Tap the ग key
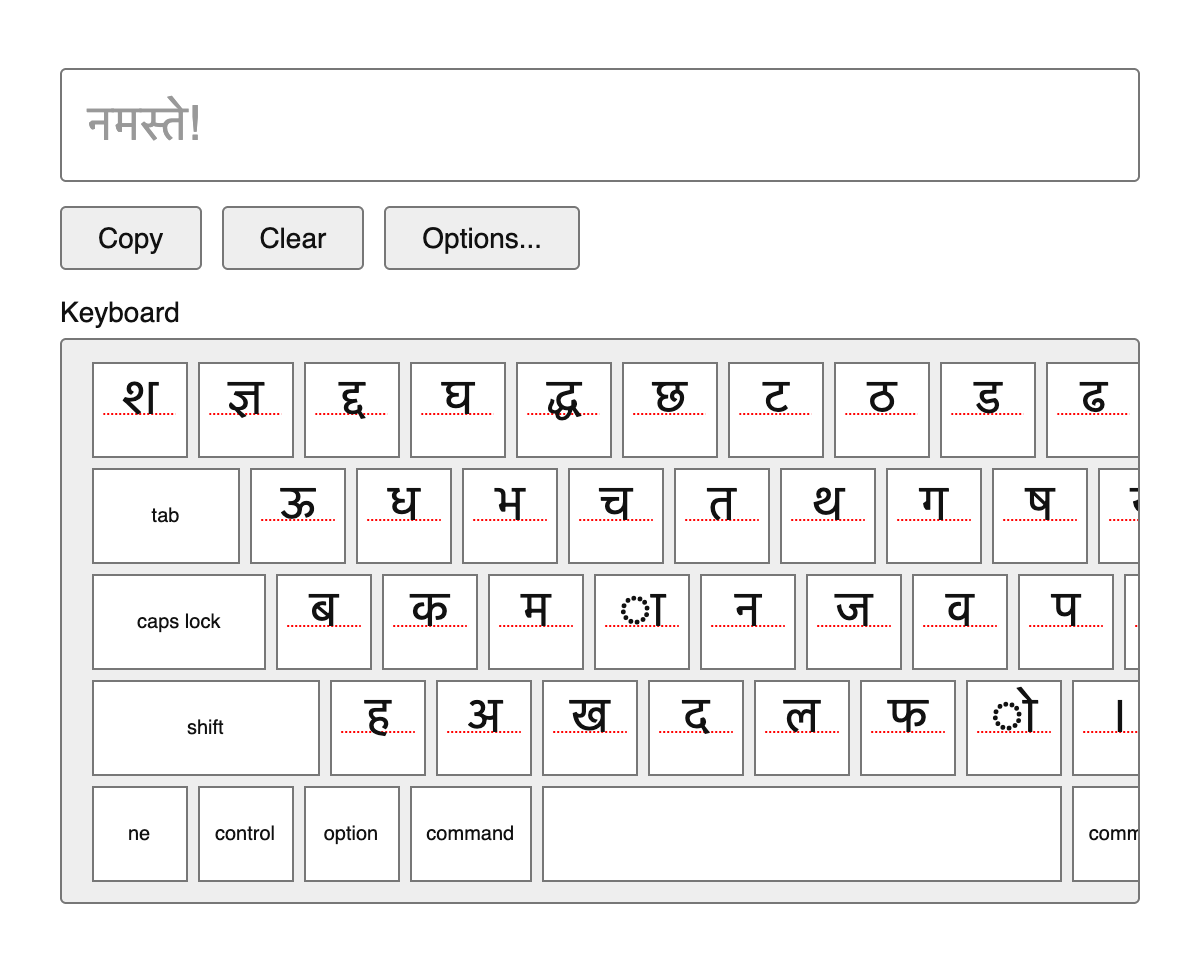 [x=934, y=516]
